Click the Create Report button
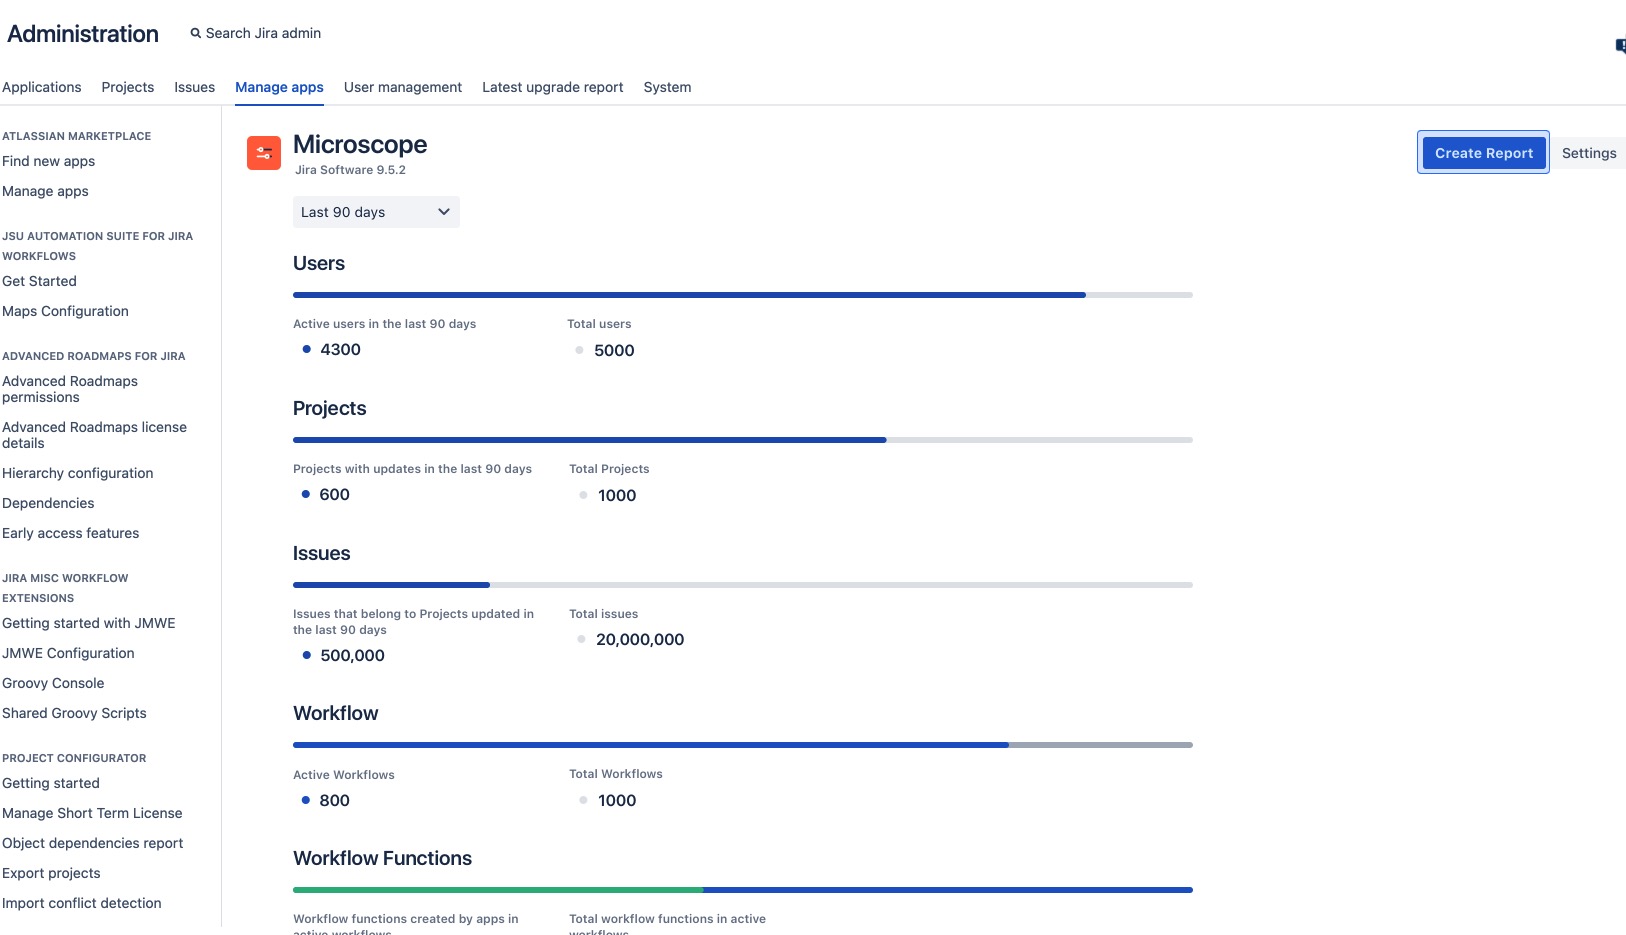Screen dimensions: 1626x935 [x=1483, y=153]
